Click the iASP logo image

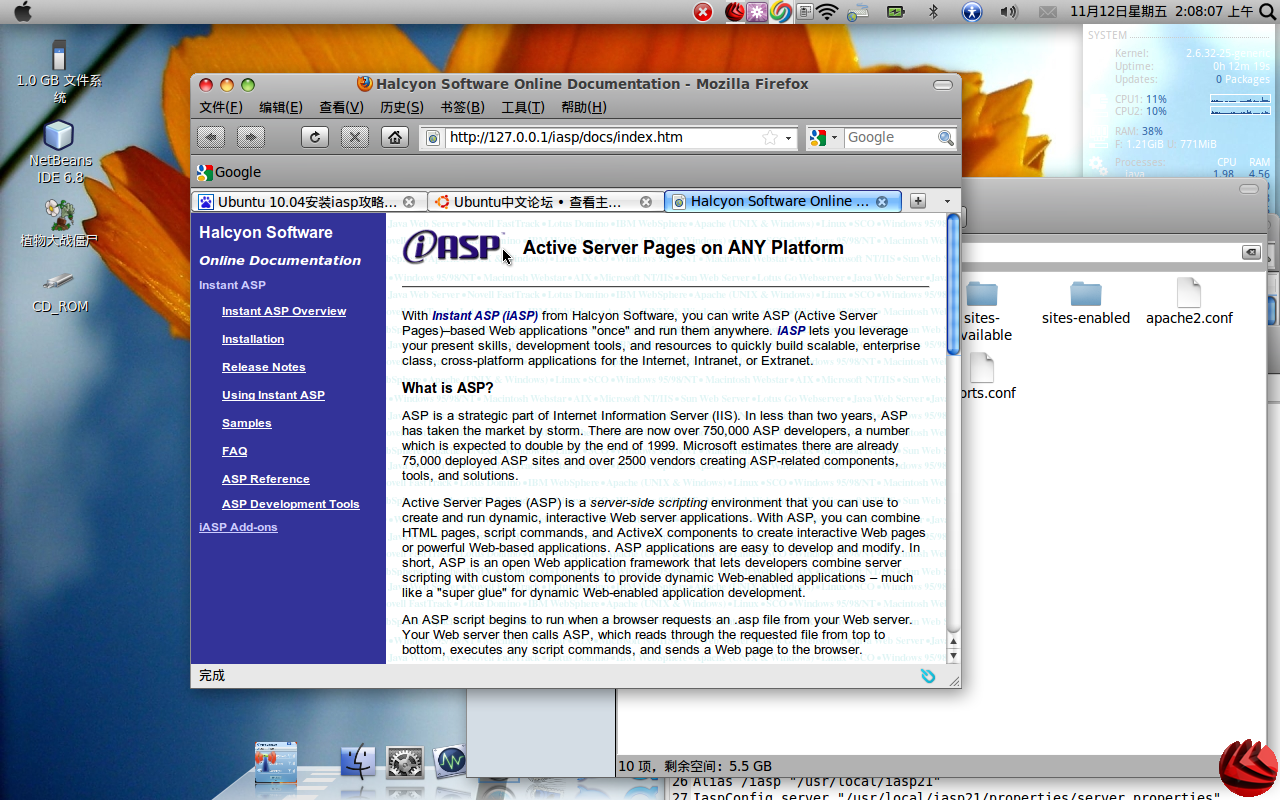454,246
